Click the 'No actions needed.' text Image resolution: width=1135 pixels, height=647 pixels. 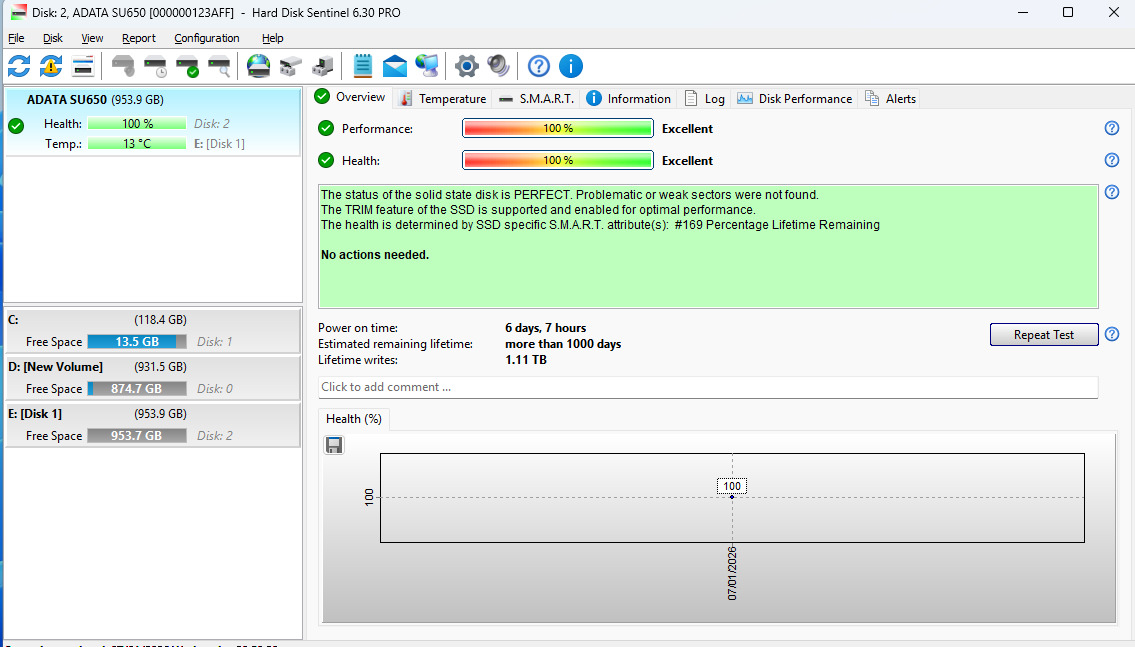point(375,255)
